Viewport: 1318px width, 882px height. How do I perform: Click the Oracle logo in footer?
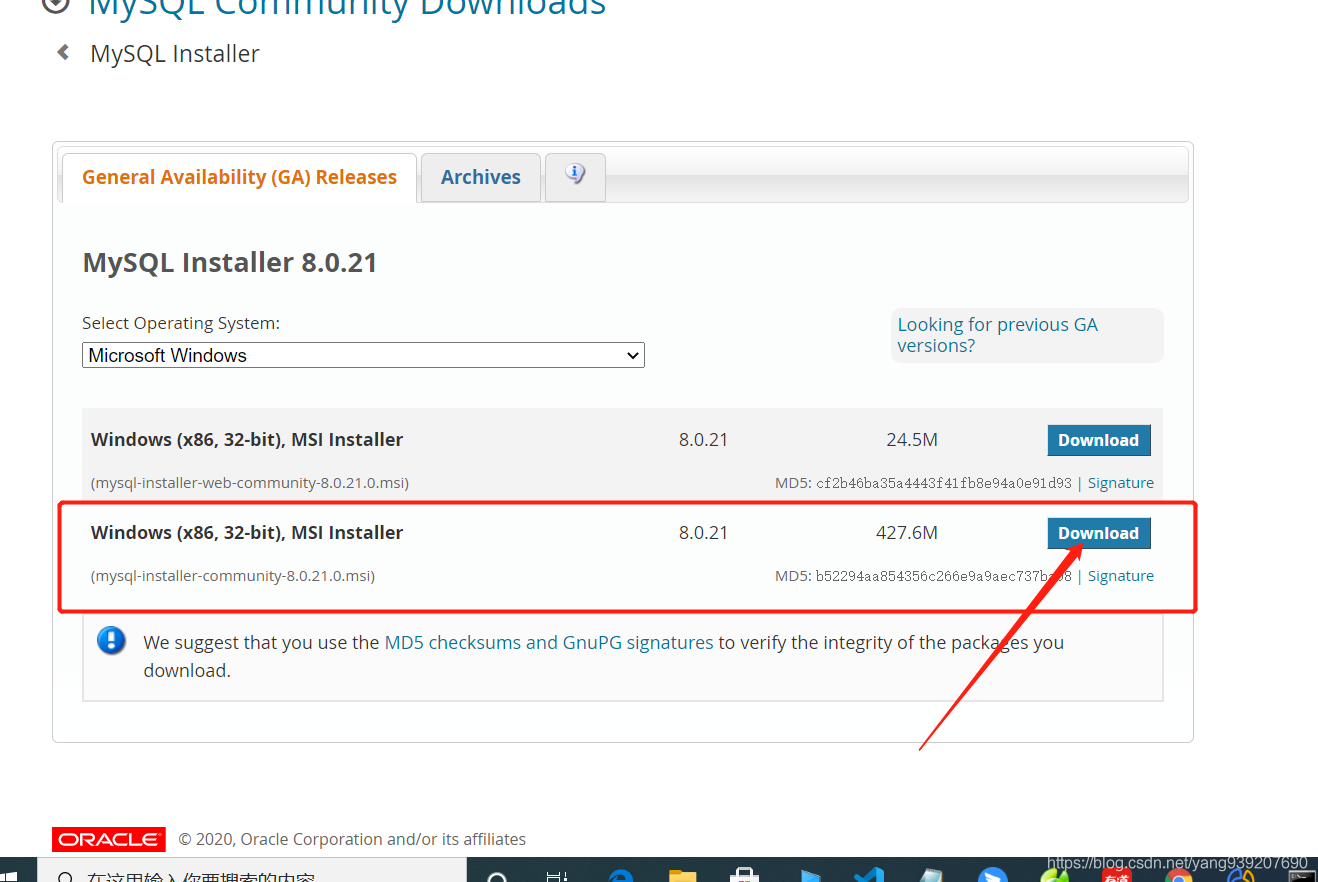(109, 839)
